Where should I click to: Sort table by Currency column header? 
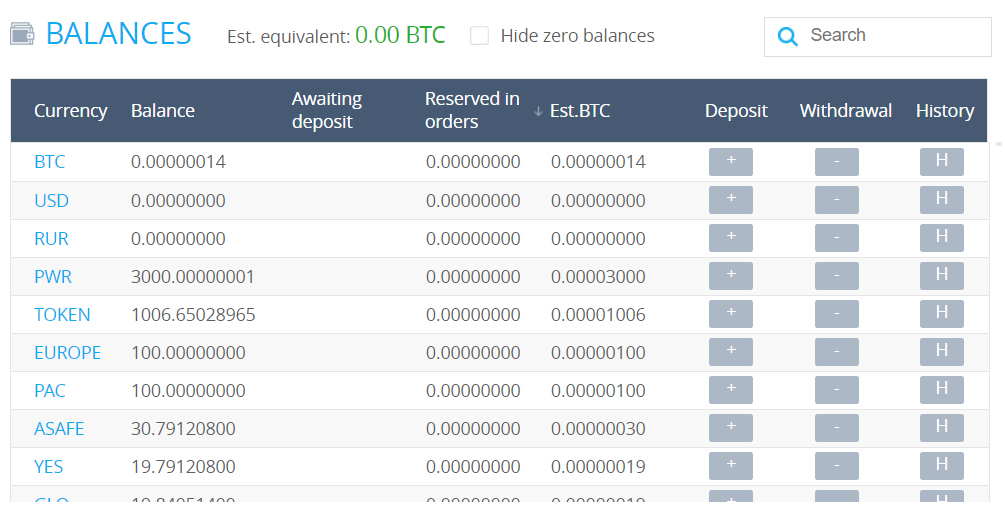click(x=70, y=111)
